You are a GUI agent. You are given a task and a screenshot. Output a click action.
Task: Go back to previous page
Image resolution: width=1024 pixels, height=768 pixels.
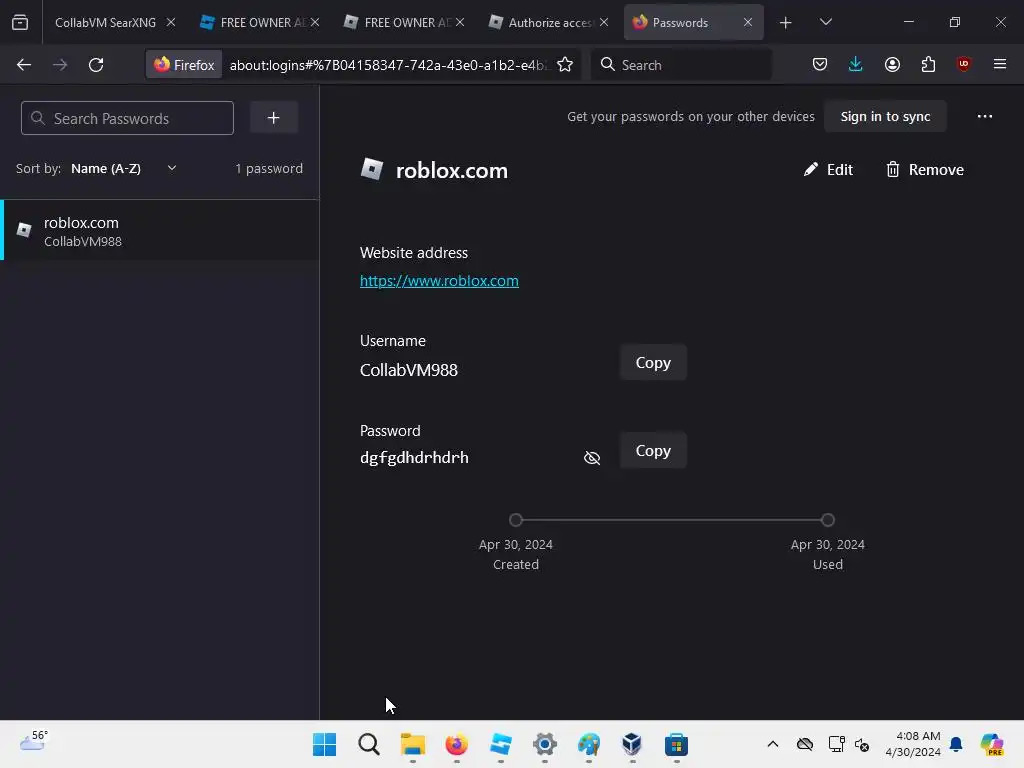coord(24,65)
